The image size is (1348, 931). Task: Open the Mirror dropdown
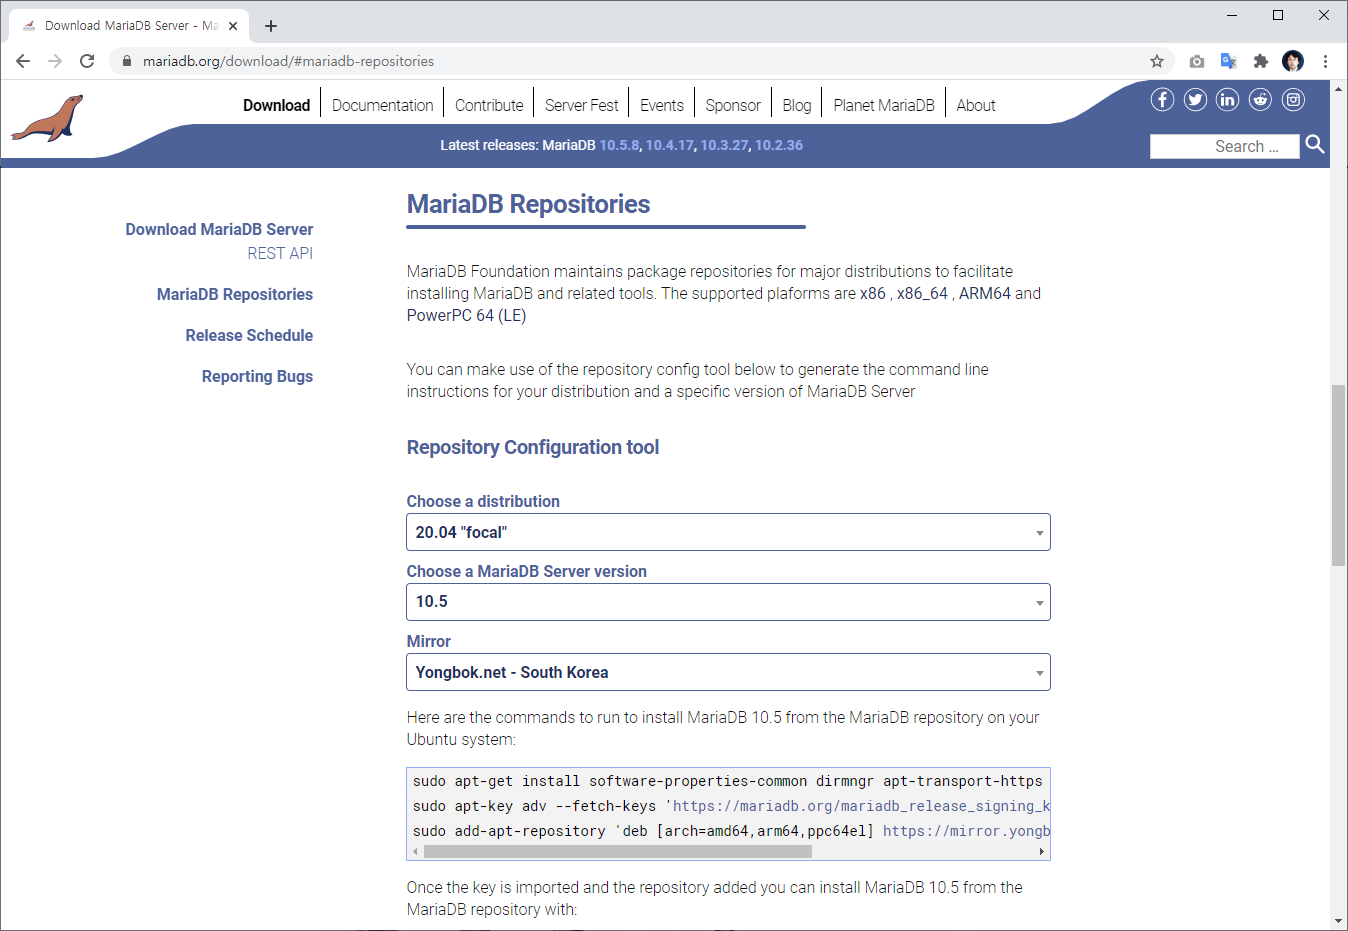(x=728, y=672)
